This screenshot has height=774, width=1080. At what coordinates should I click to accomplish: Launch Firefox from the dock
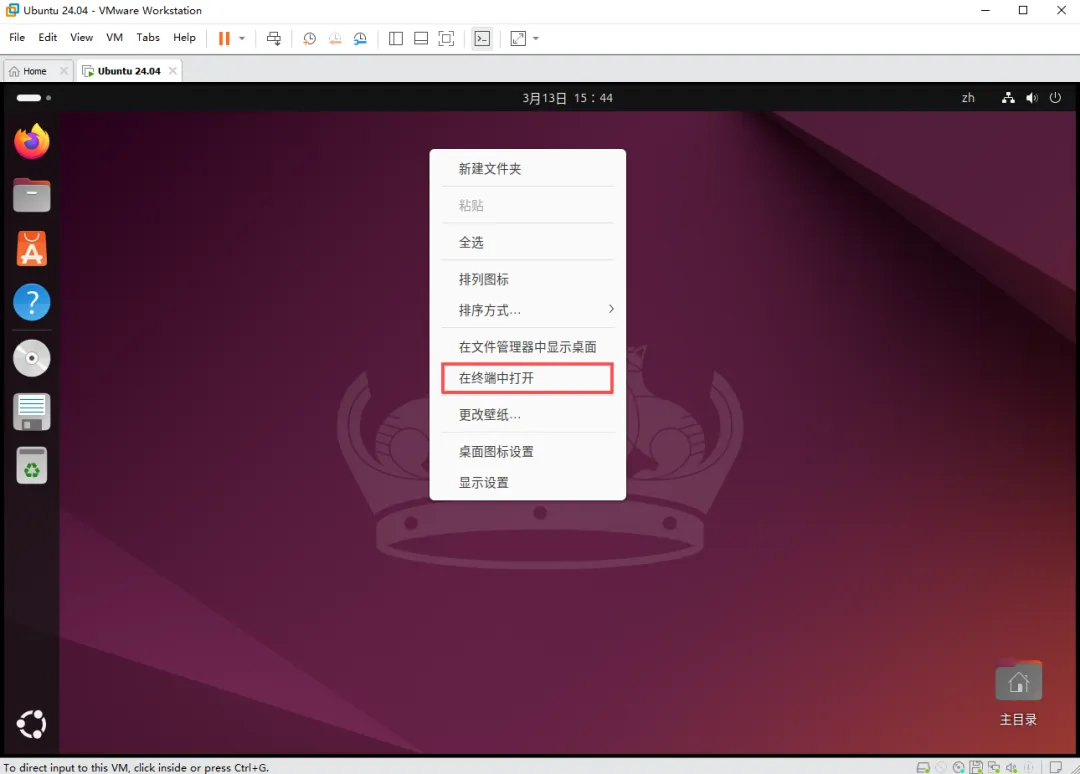click(32, 142)
